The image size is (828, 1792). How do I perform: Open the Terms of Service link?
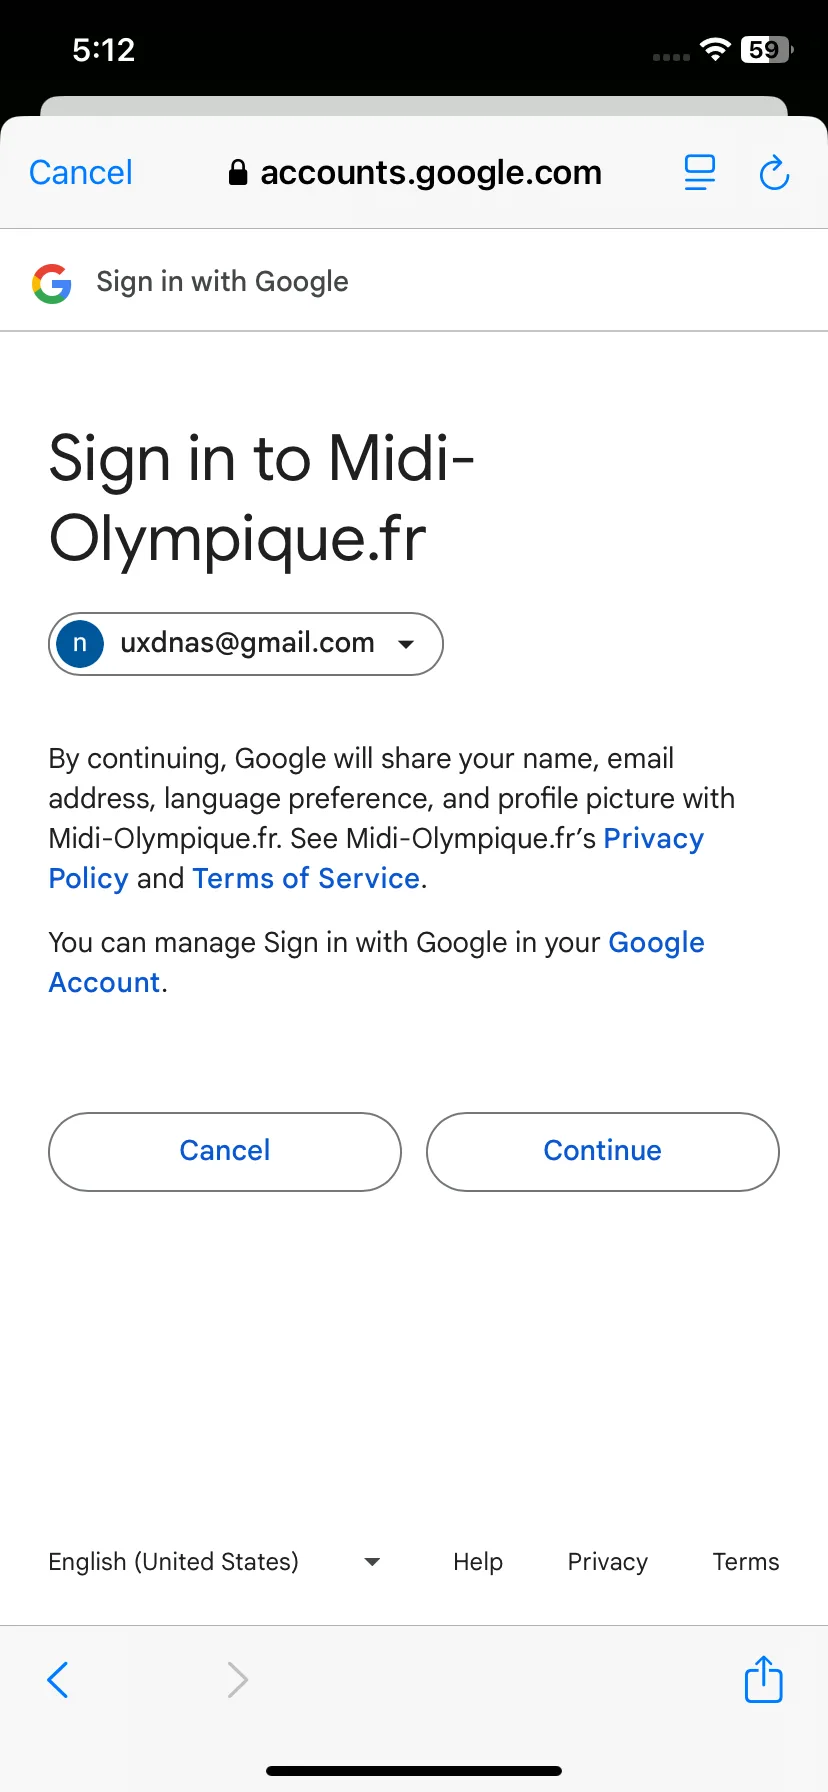point(306,878)
